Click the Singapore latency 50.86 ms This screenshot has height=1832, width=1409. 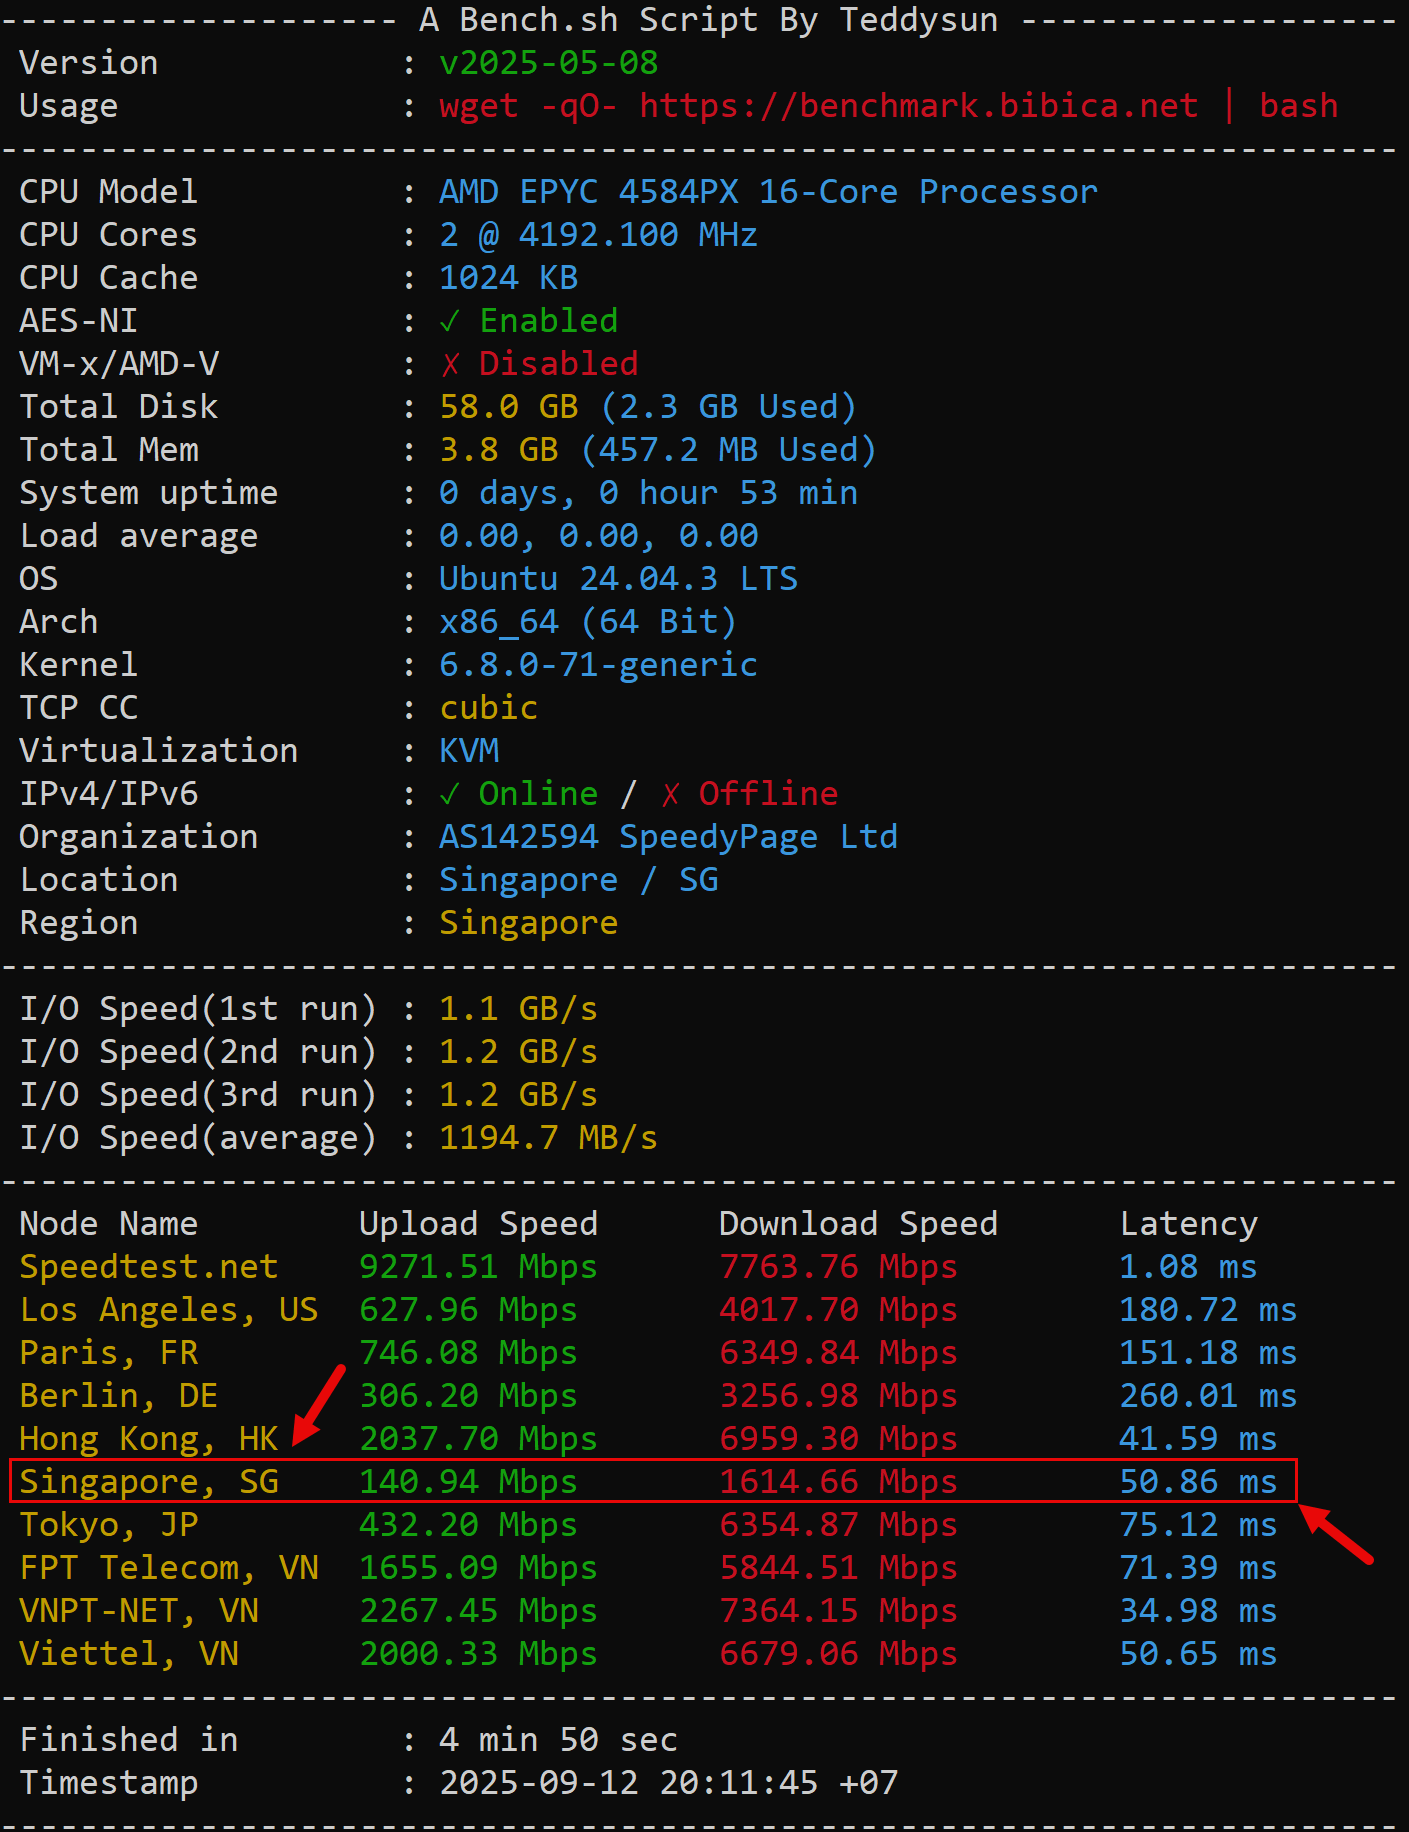(x=1198, y=1482)
